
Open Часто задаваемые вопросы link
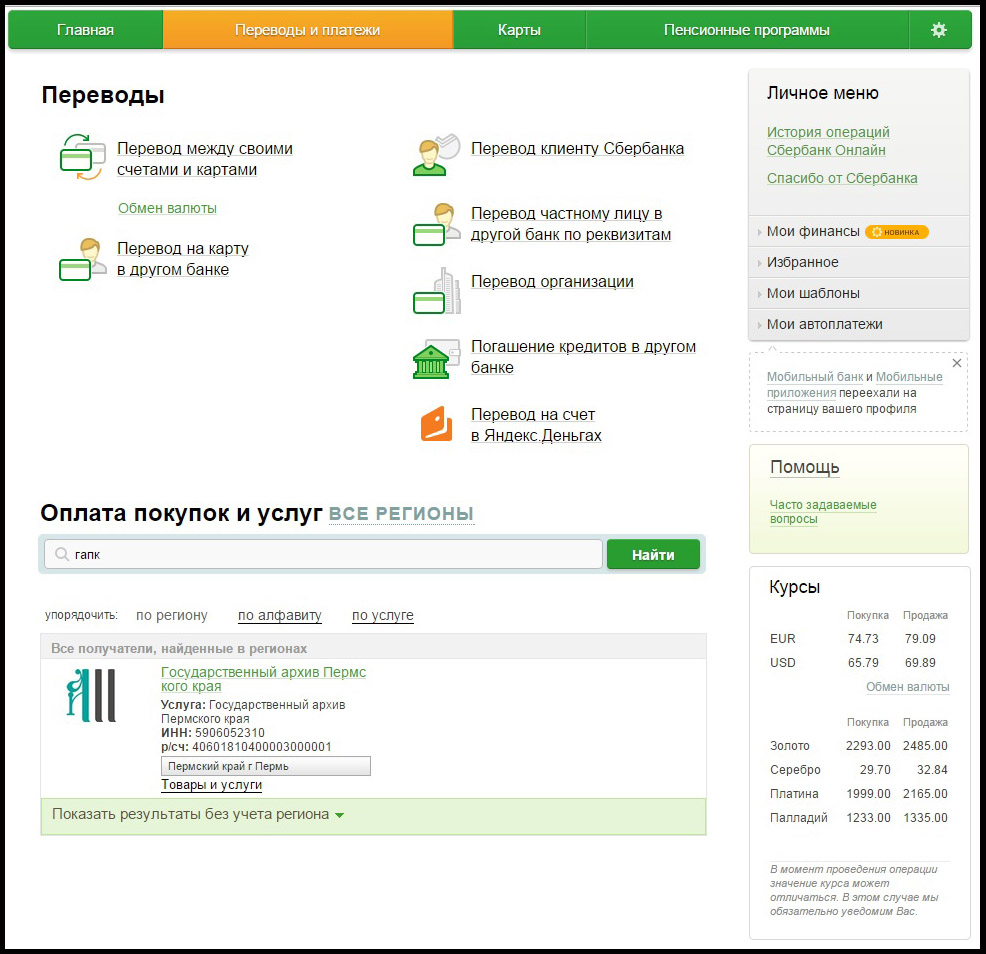[823, 512]
